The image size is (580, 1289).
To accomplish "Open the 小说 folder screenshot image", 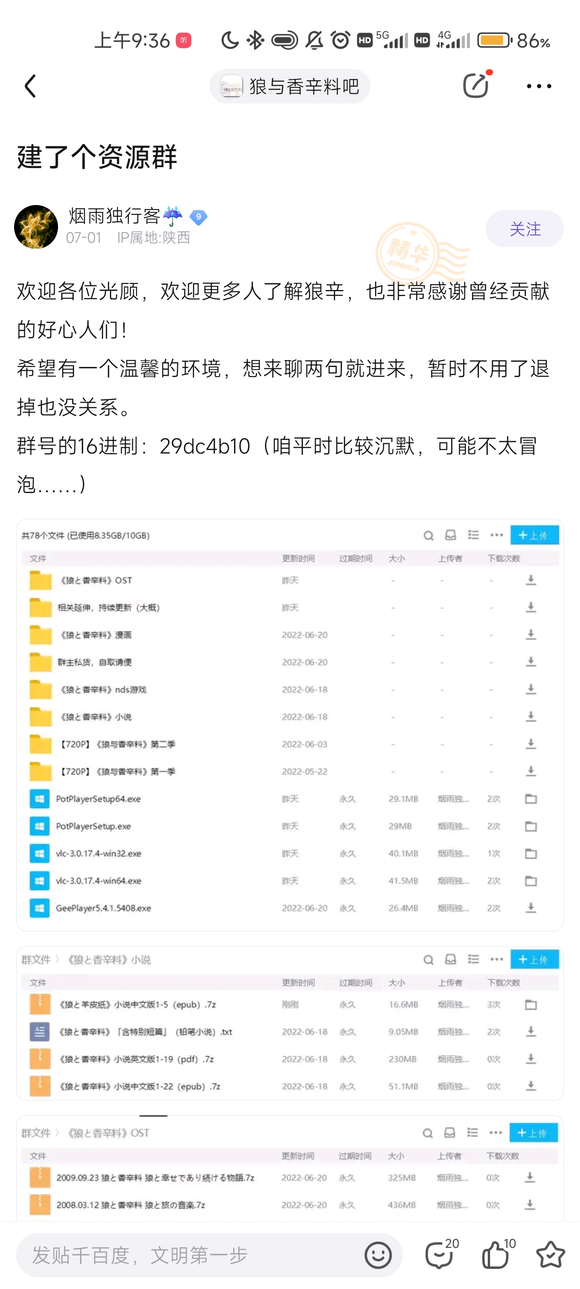I will (290, 1023).
